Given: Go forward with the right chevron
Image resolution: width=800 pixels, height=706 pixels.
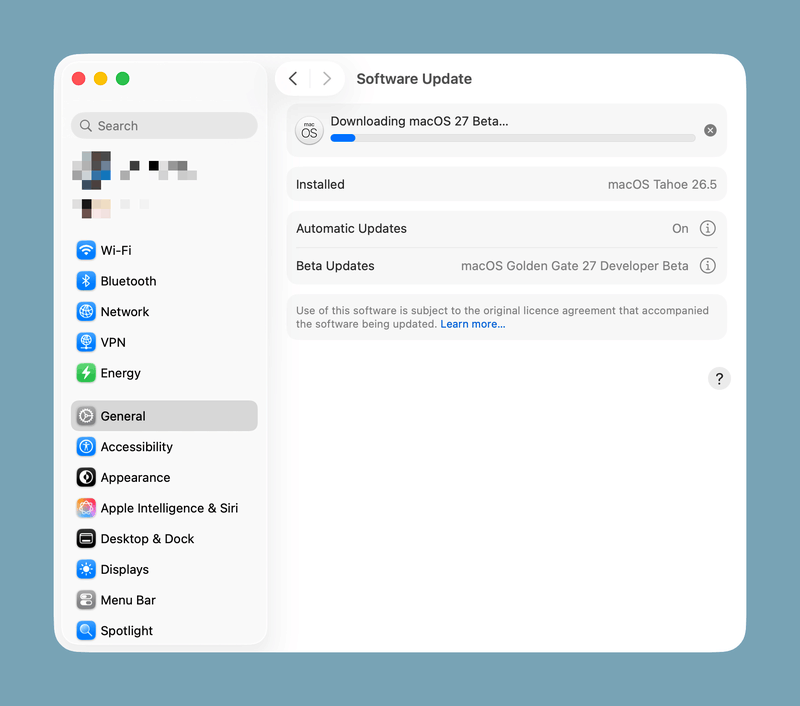Looking at the screenshot, I should click(327, 79).
